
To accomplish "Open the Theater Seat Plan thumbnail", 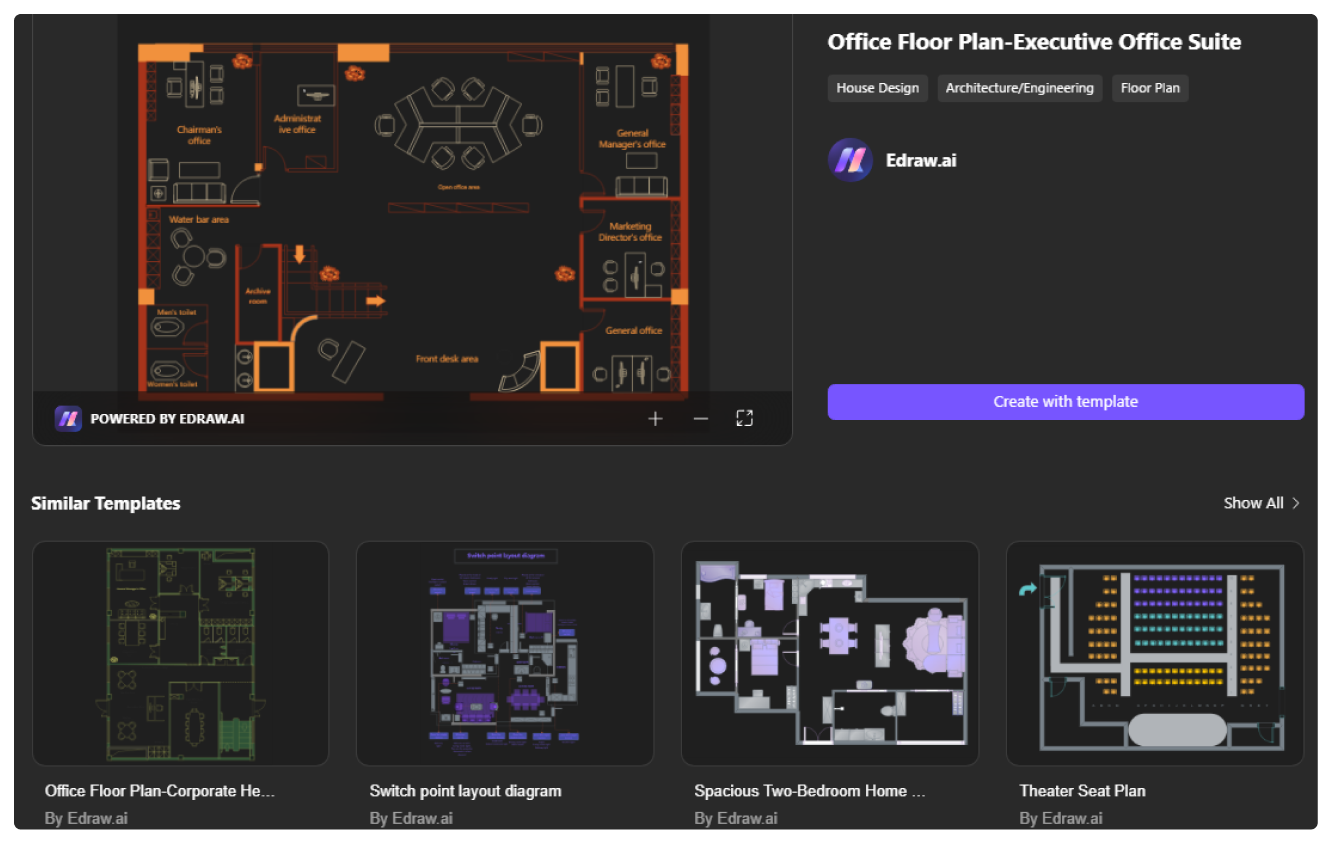I will [x=1155, y=653].
